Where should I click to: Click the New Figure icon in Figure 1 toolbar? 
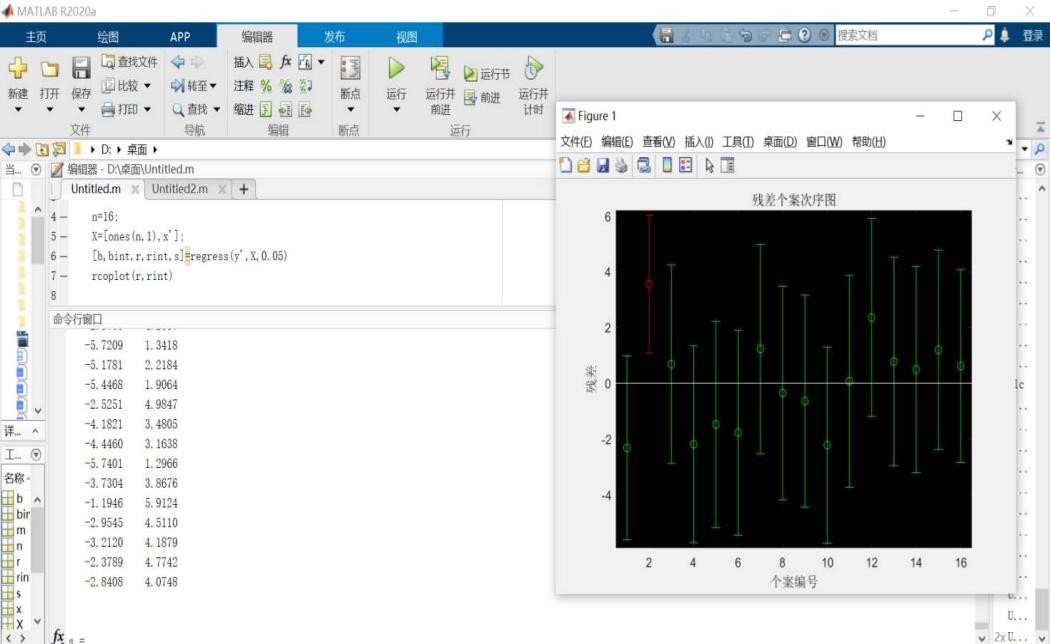point(566,165)
